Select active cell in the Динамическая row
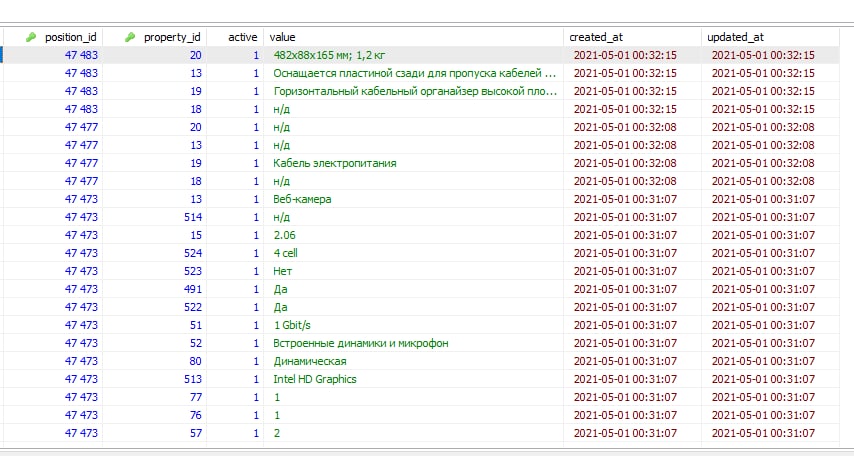The width and height of the screenshot is (854, 456). pos(235,361)
